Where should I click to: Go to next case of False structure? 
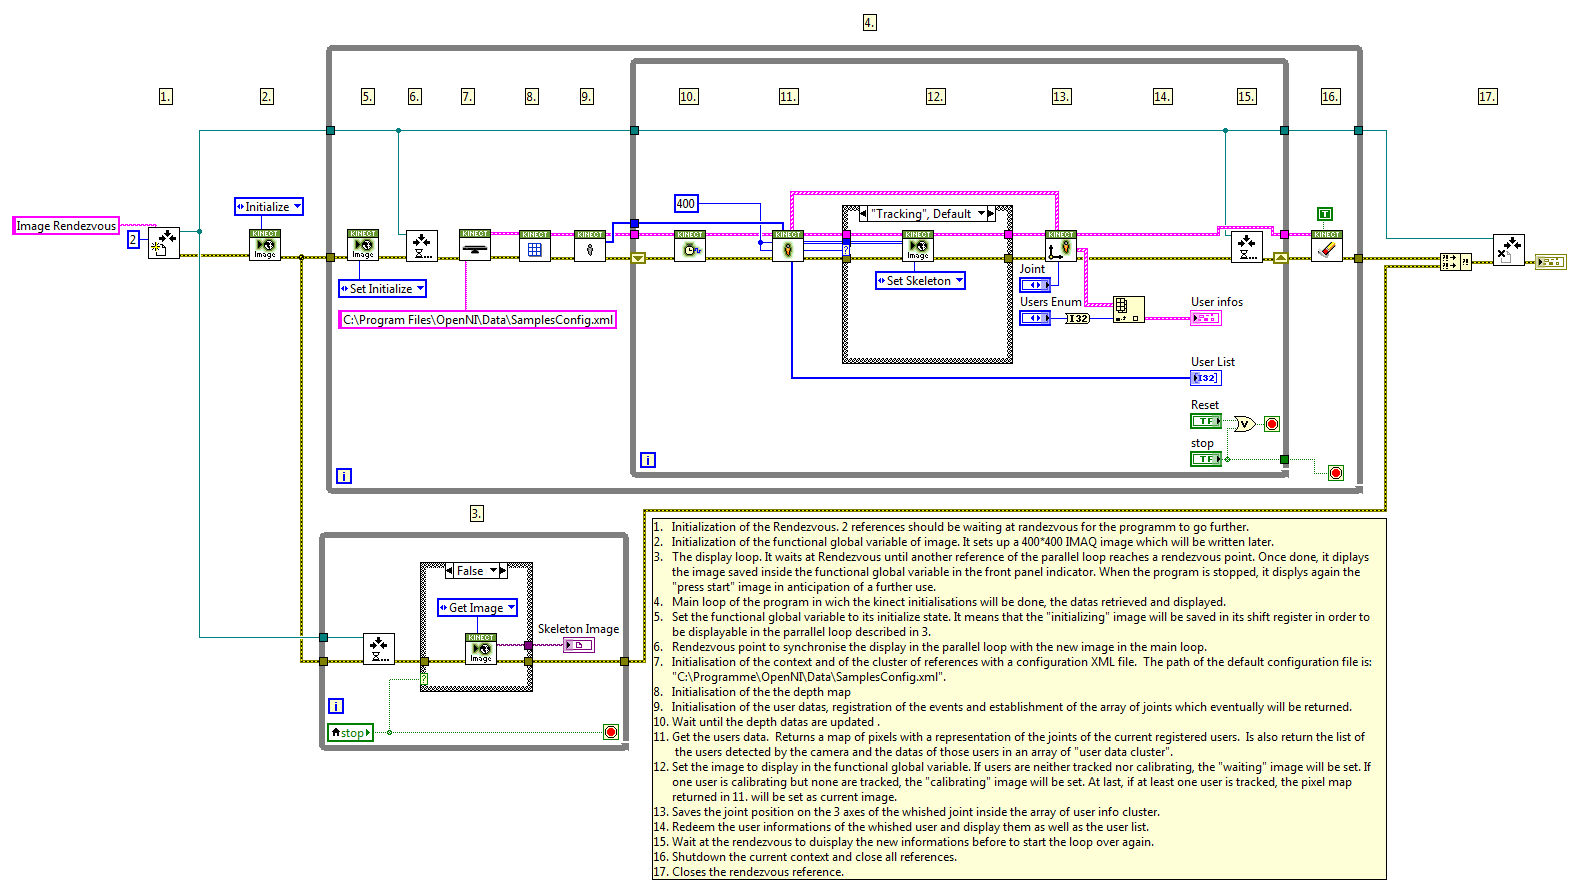(503, 571)
